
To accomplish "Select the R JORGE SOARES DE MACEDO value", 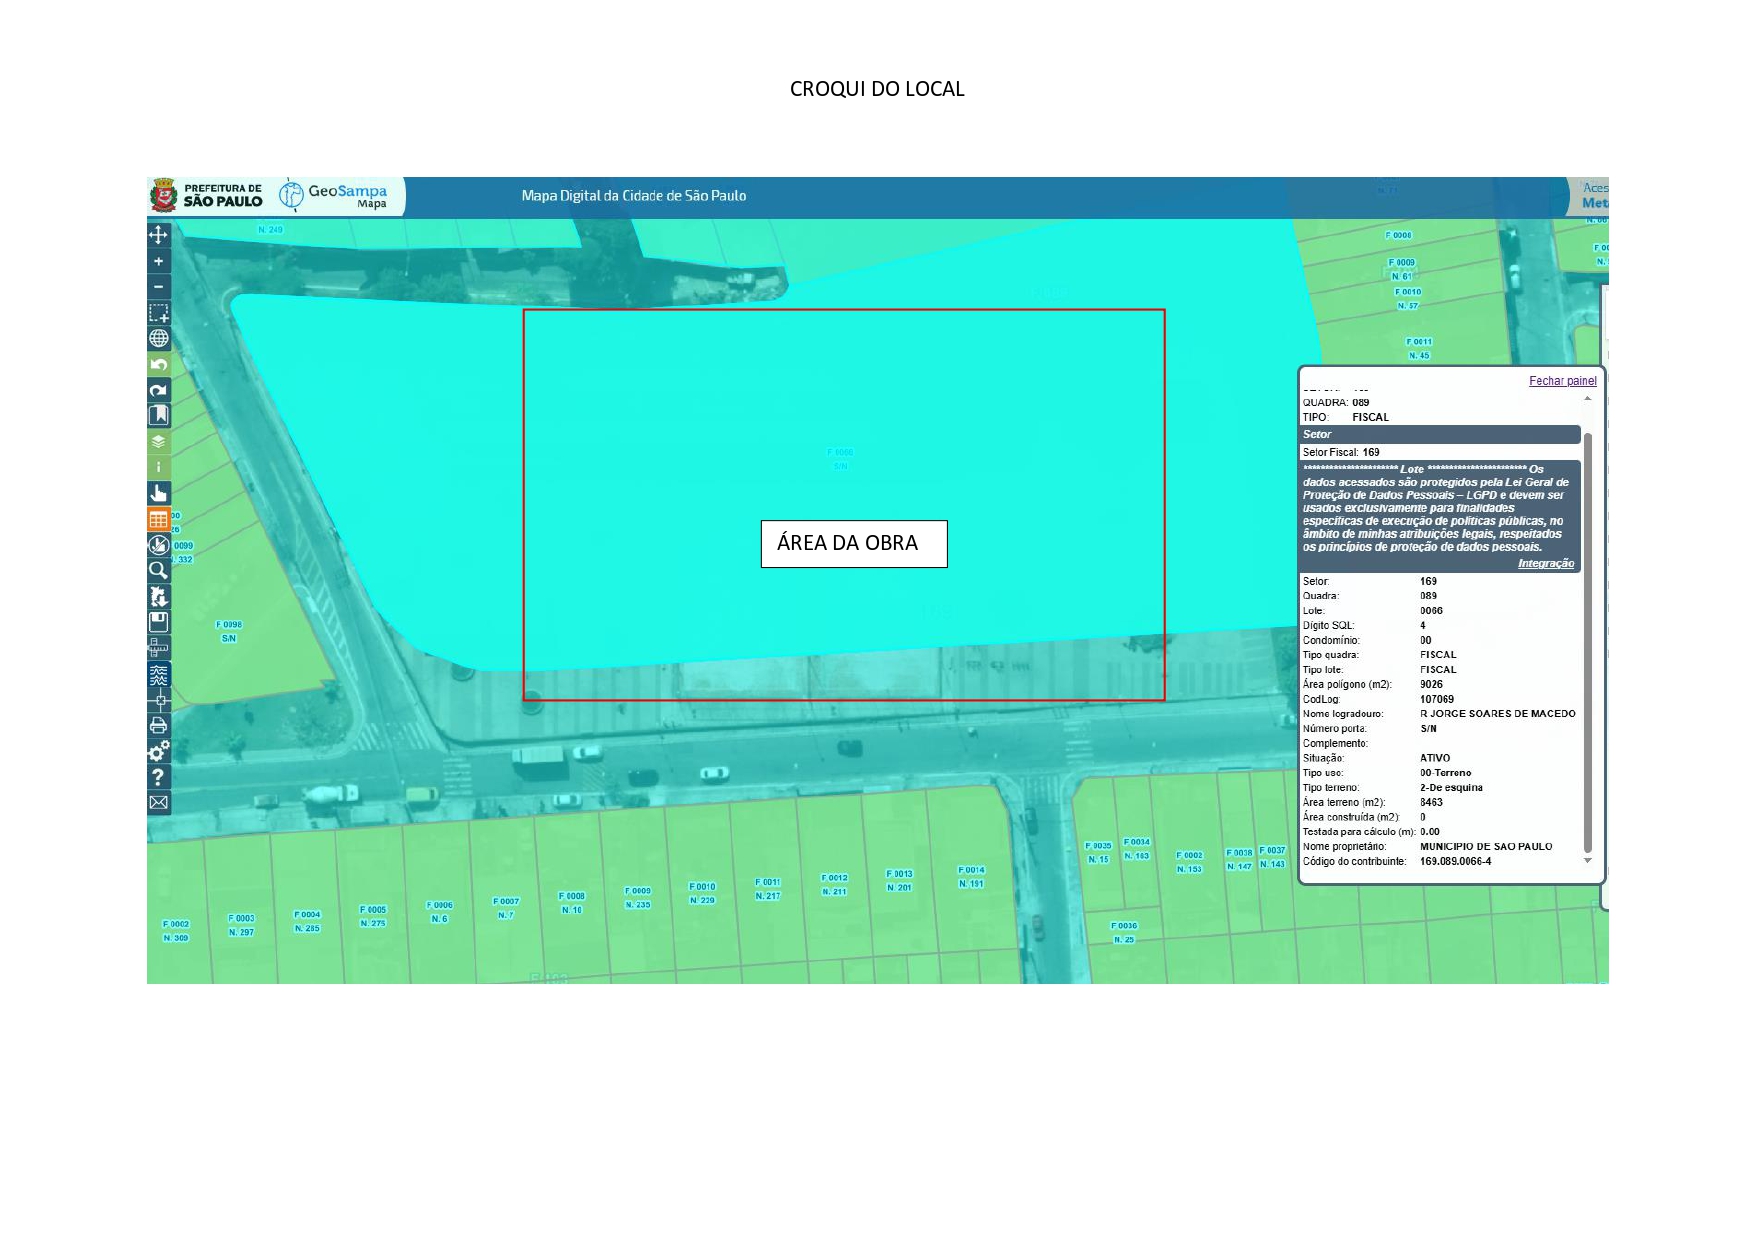I will click(x=1497, y=714).
